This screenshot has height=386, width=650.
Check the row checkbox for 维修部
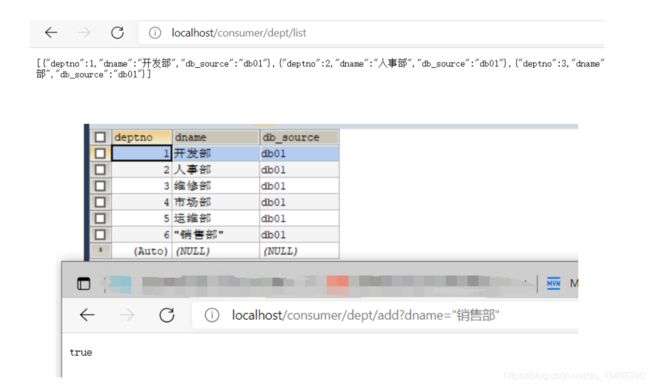point(100,186)
